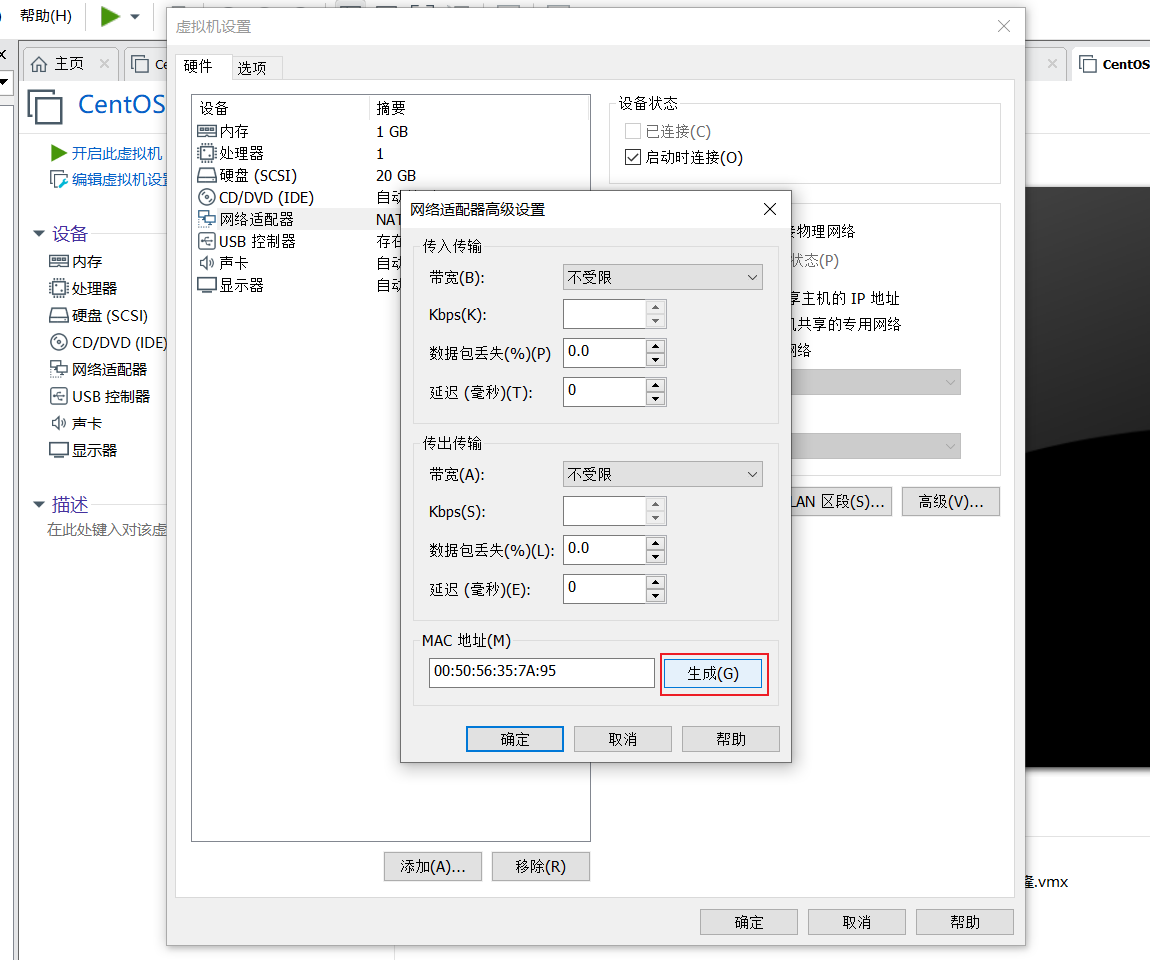Close the 虚拟机设置 window
The height and width of the screenshot is (960, 1150).
(1004, 26)
